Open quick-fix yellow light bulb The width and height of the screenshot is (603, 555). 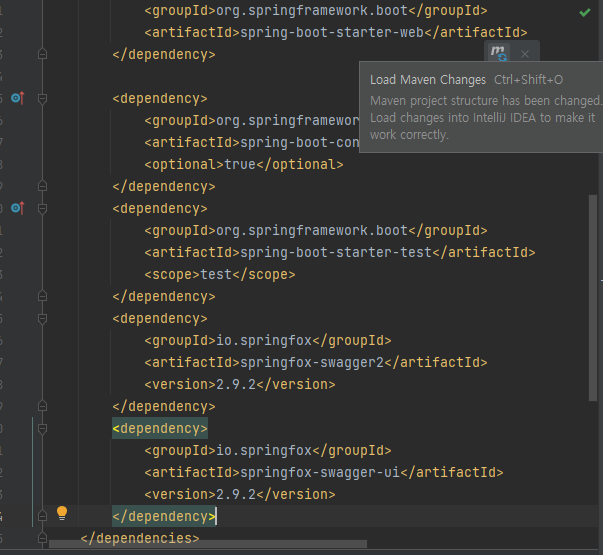[62, 513]
